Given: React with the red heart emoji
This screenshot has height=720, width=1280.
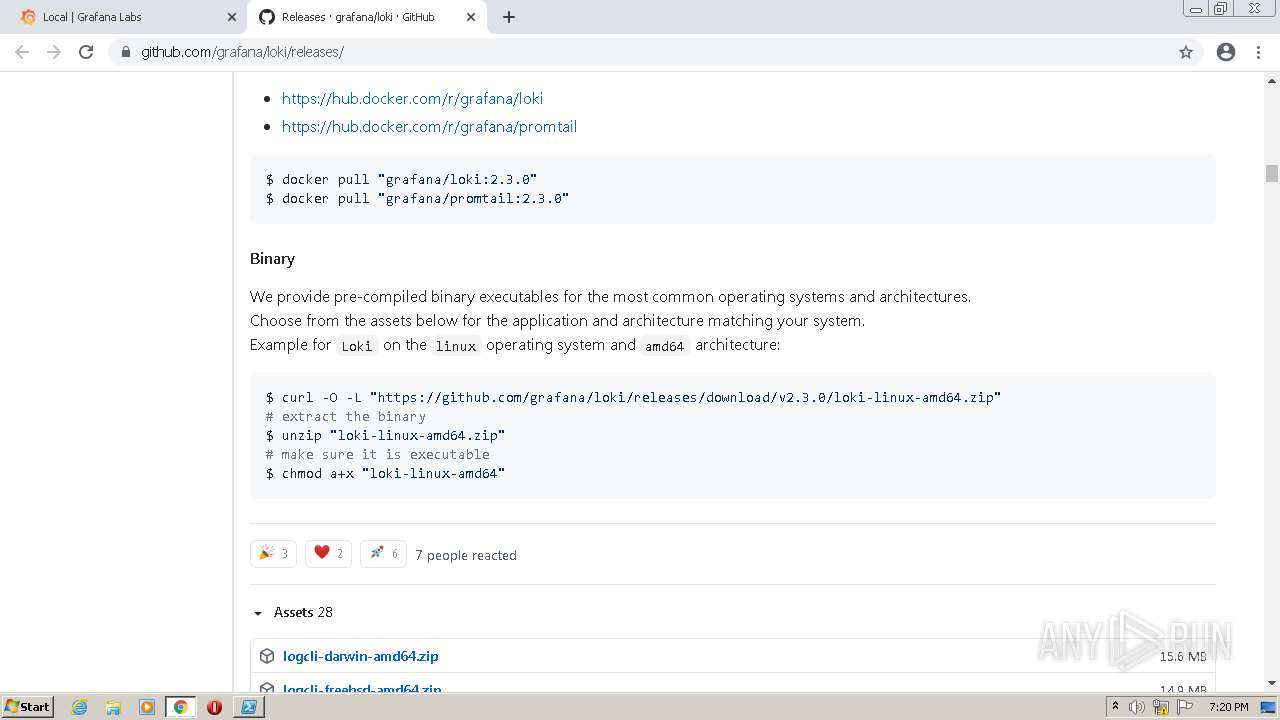Looking at the screenshot, I should (328, 553).
